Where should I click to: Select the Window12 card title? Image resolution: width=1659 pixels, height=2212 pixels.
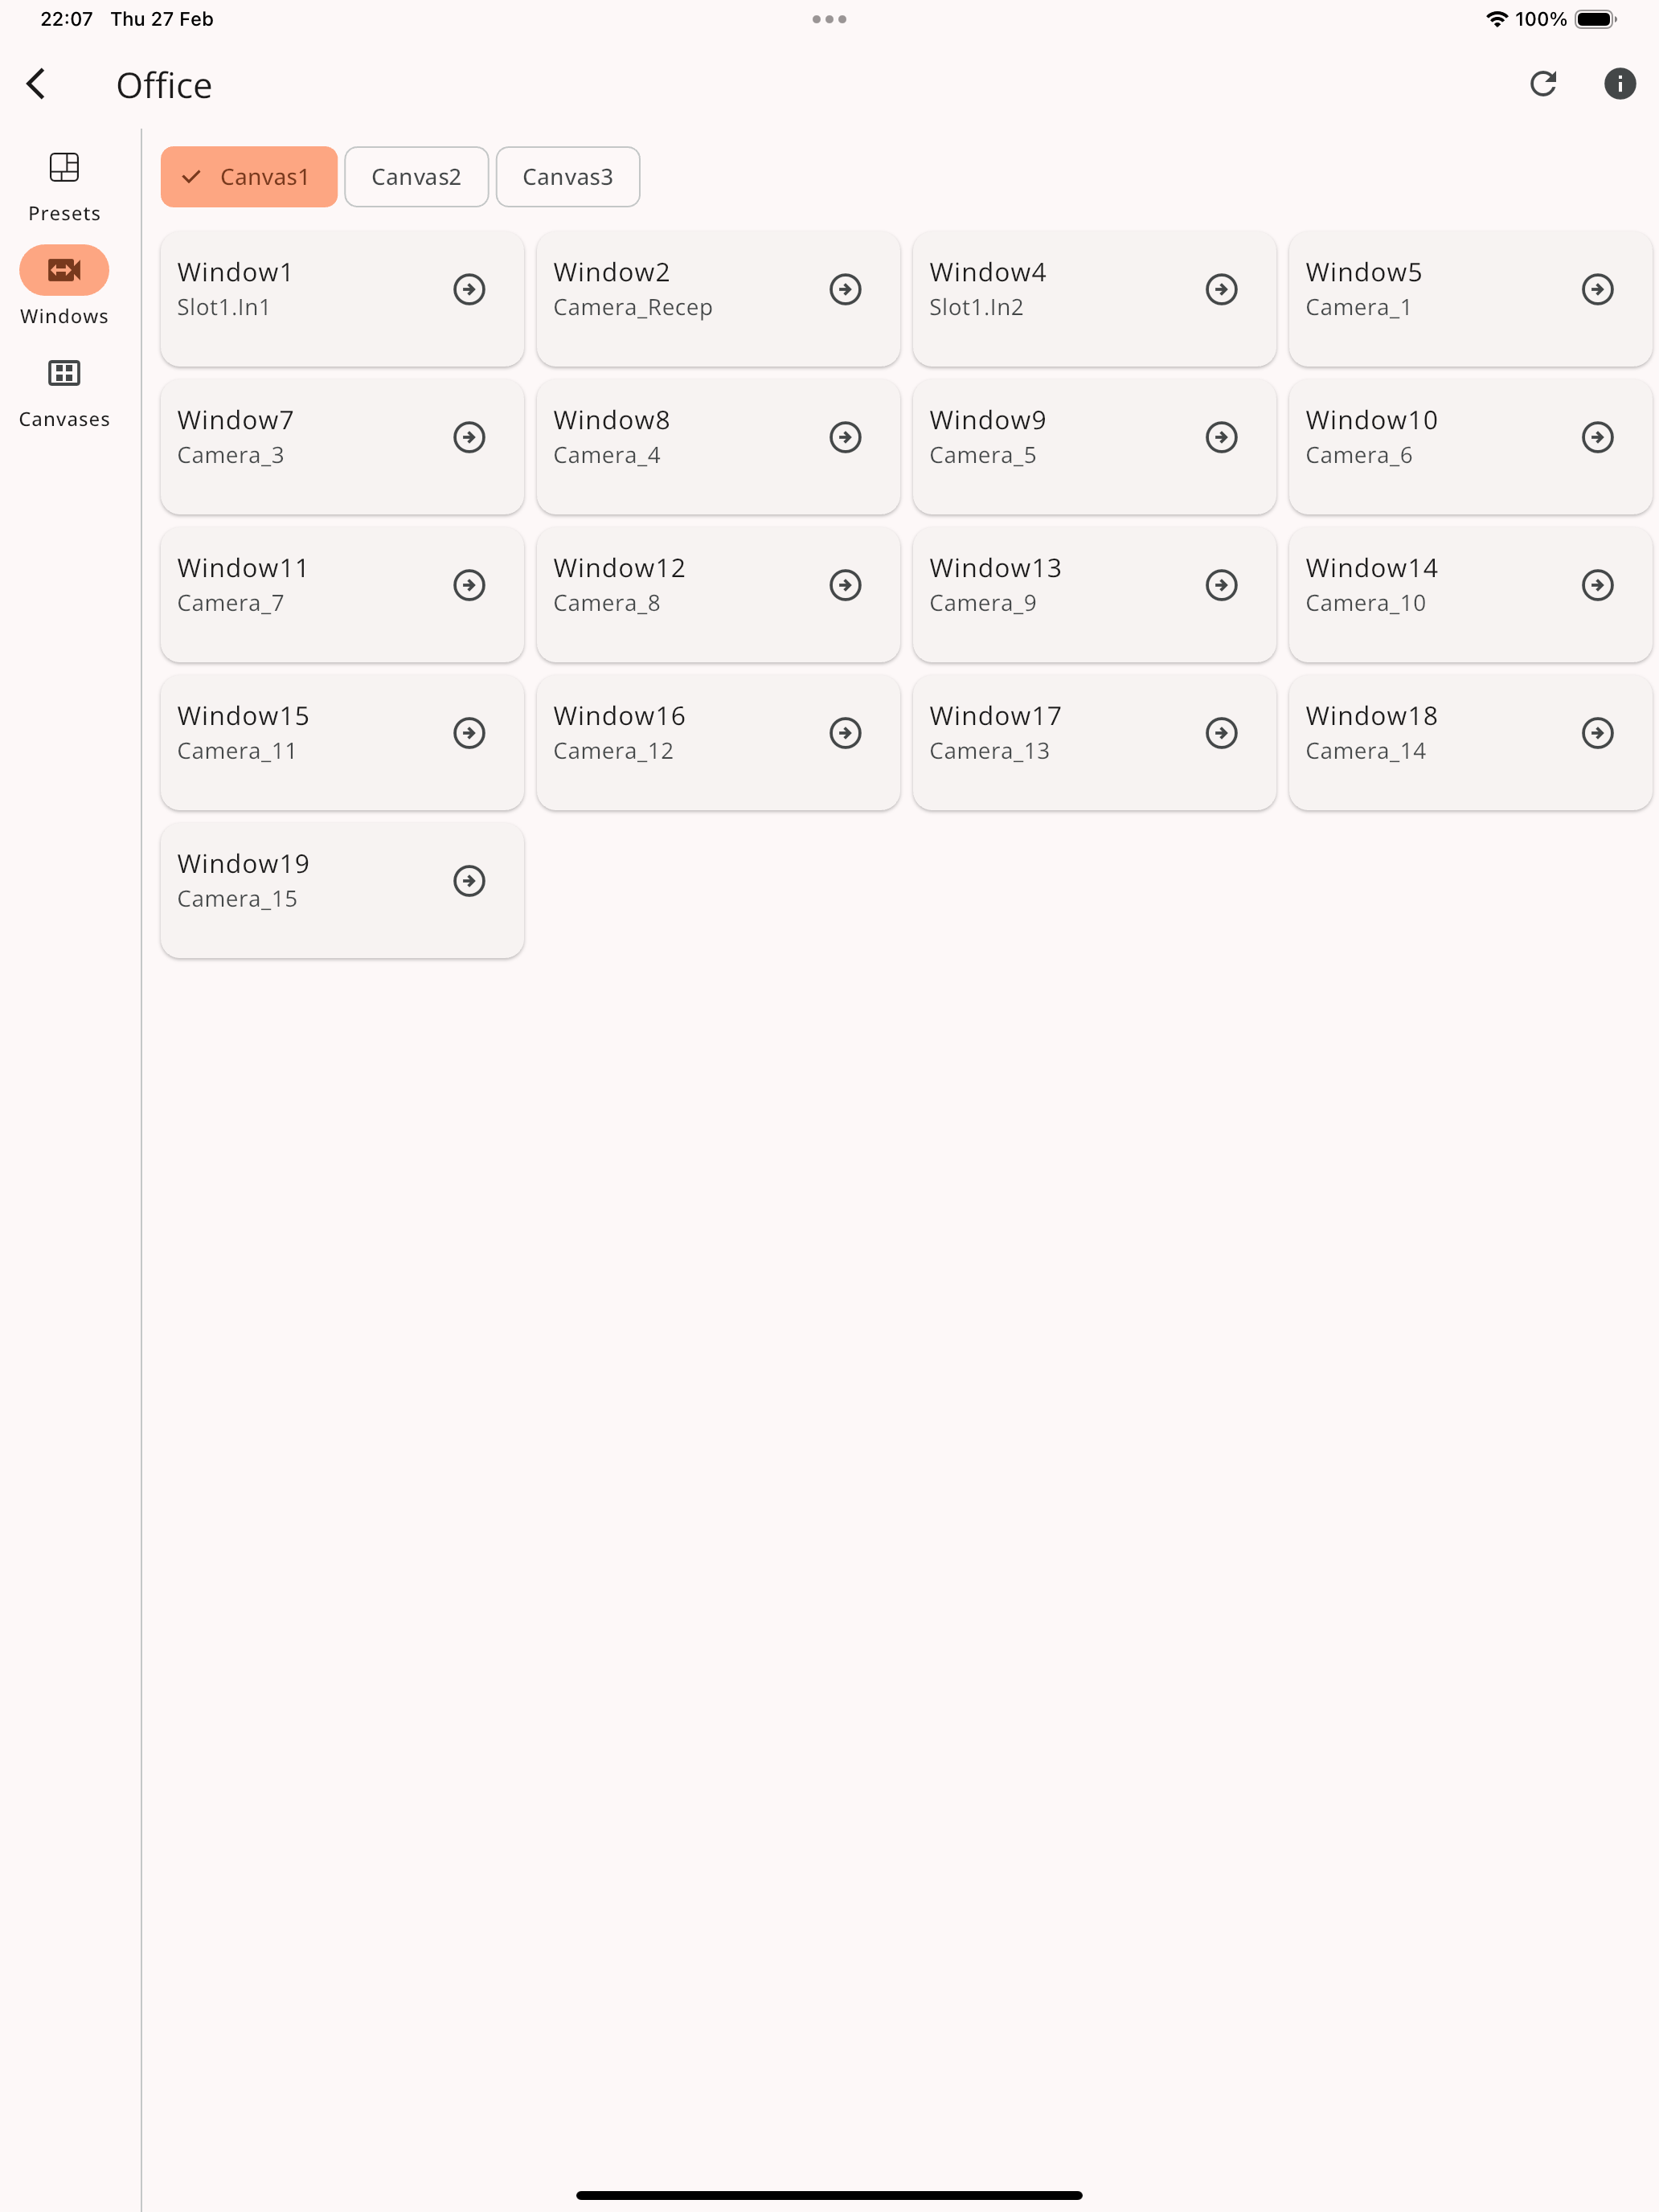point(619,568)
